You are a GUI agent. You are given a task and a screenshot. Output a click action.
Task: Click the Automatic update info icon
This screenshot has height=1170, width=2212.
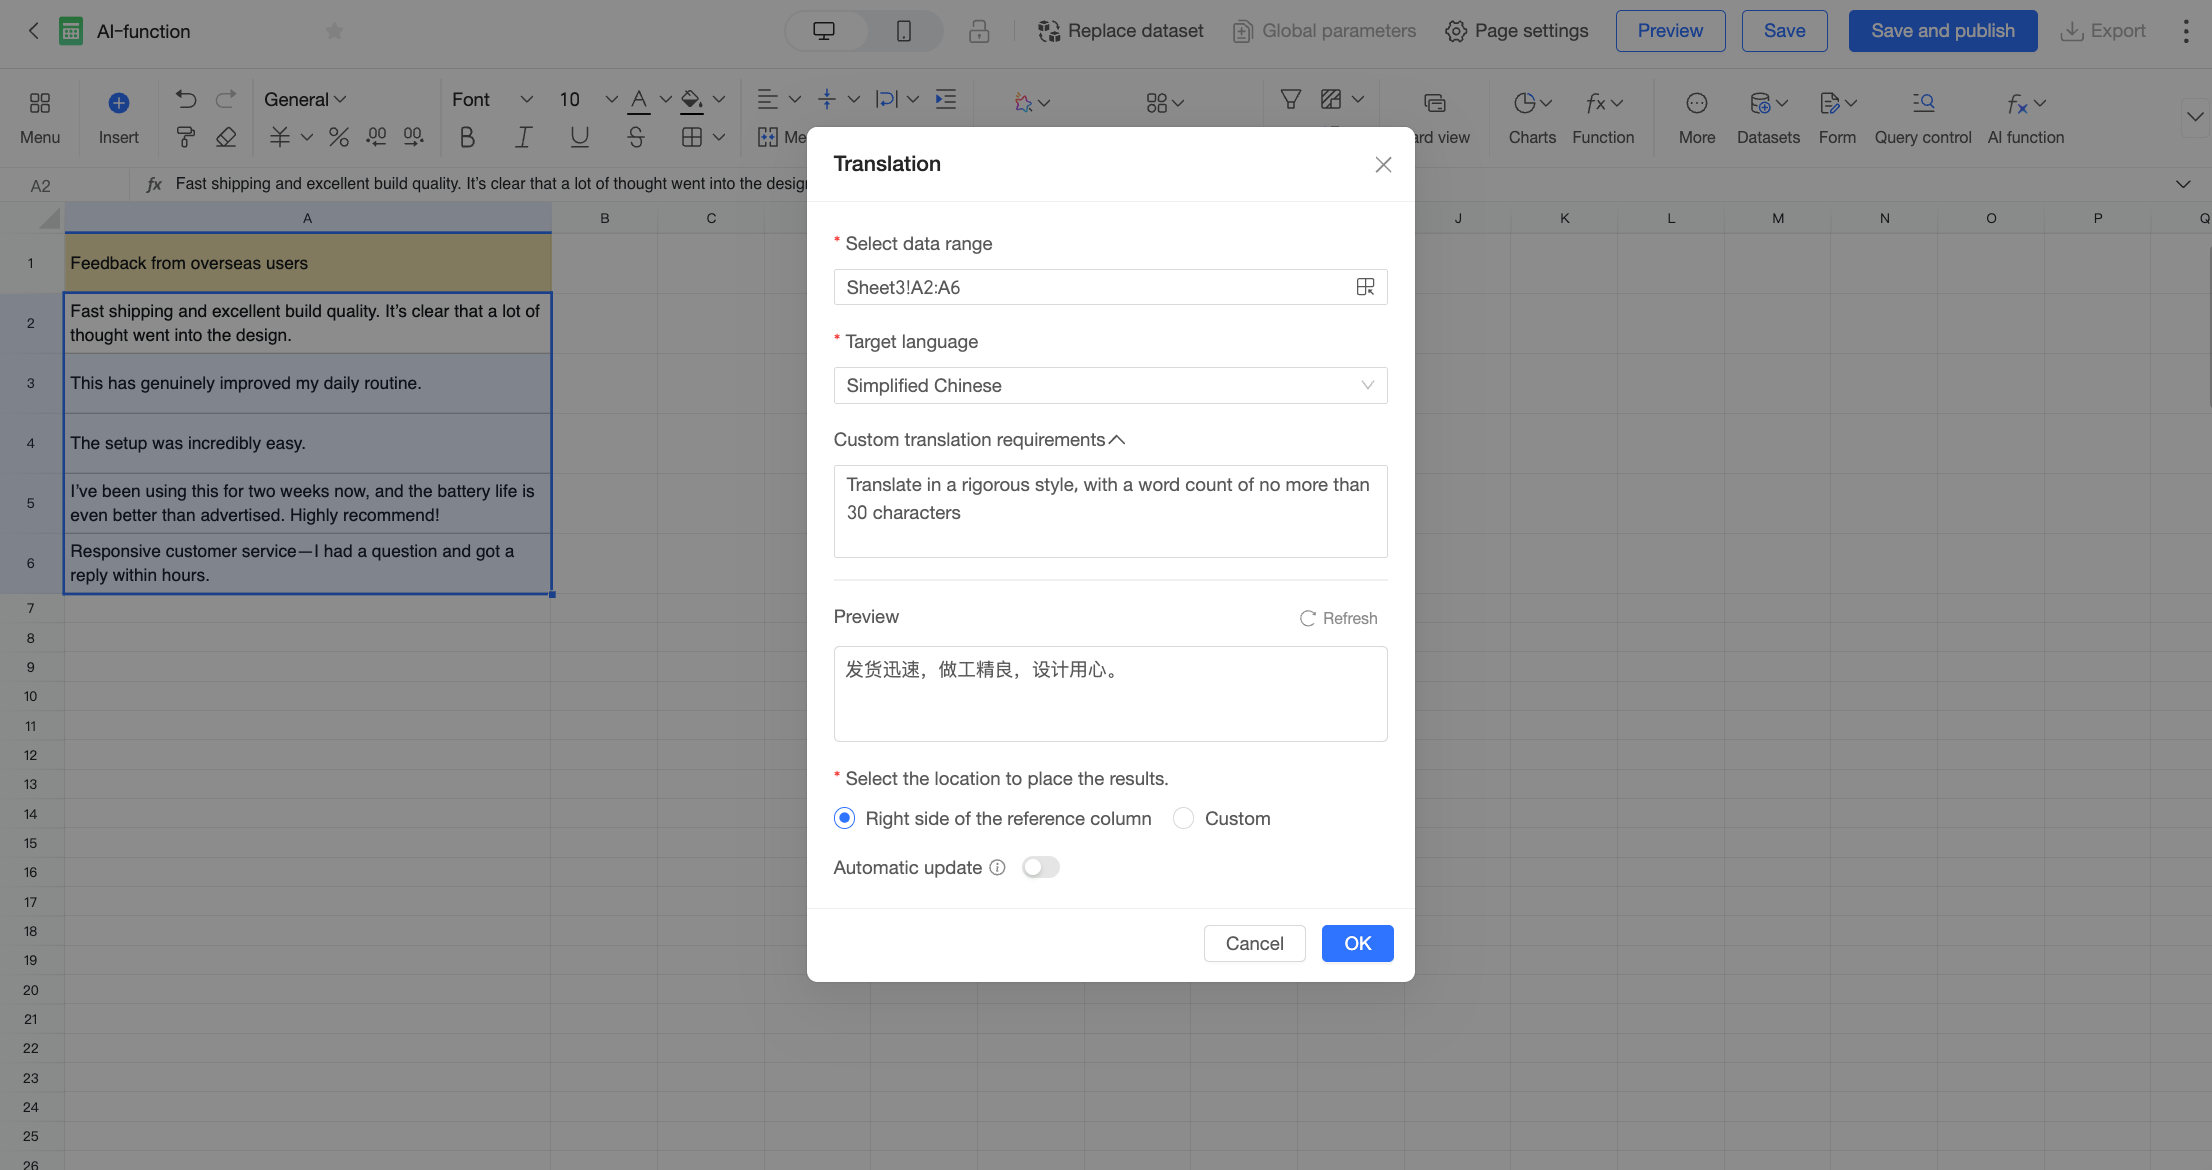point(997,867)
